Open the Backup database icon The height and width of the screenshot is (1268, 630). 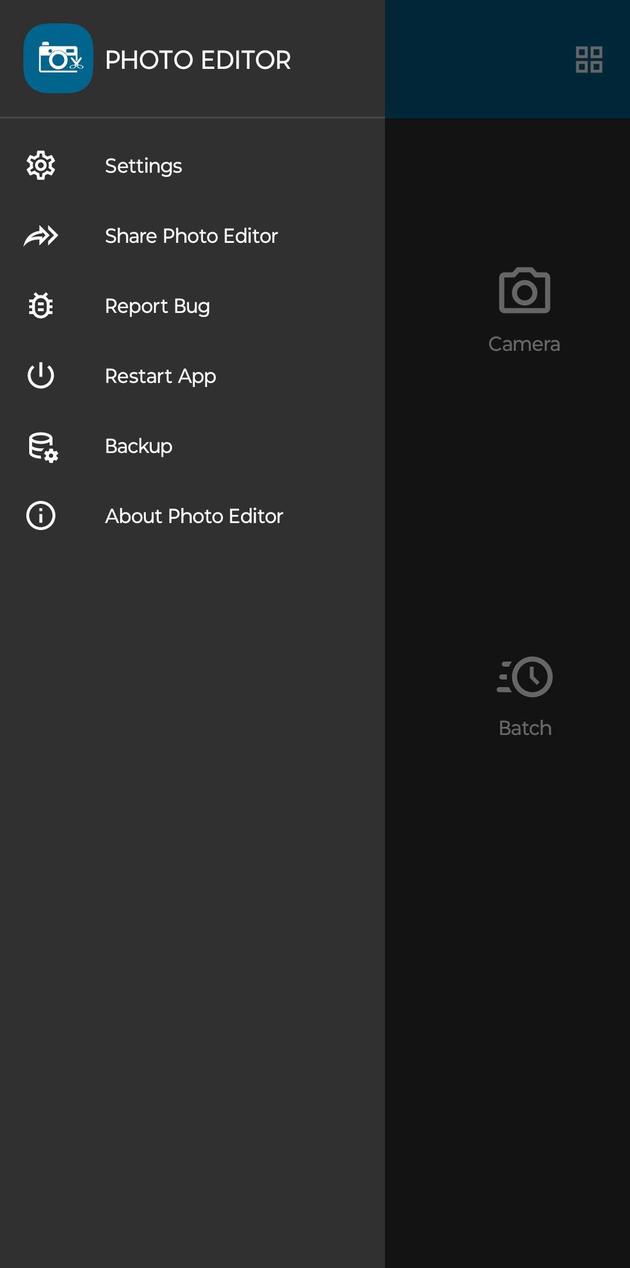pos(40,446)
